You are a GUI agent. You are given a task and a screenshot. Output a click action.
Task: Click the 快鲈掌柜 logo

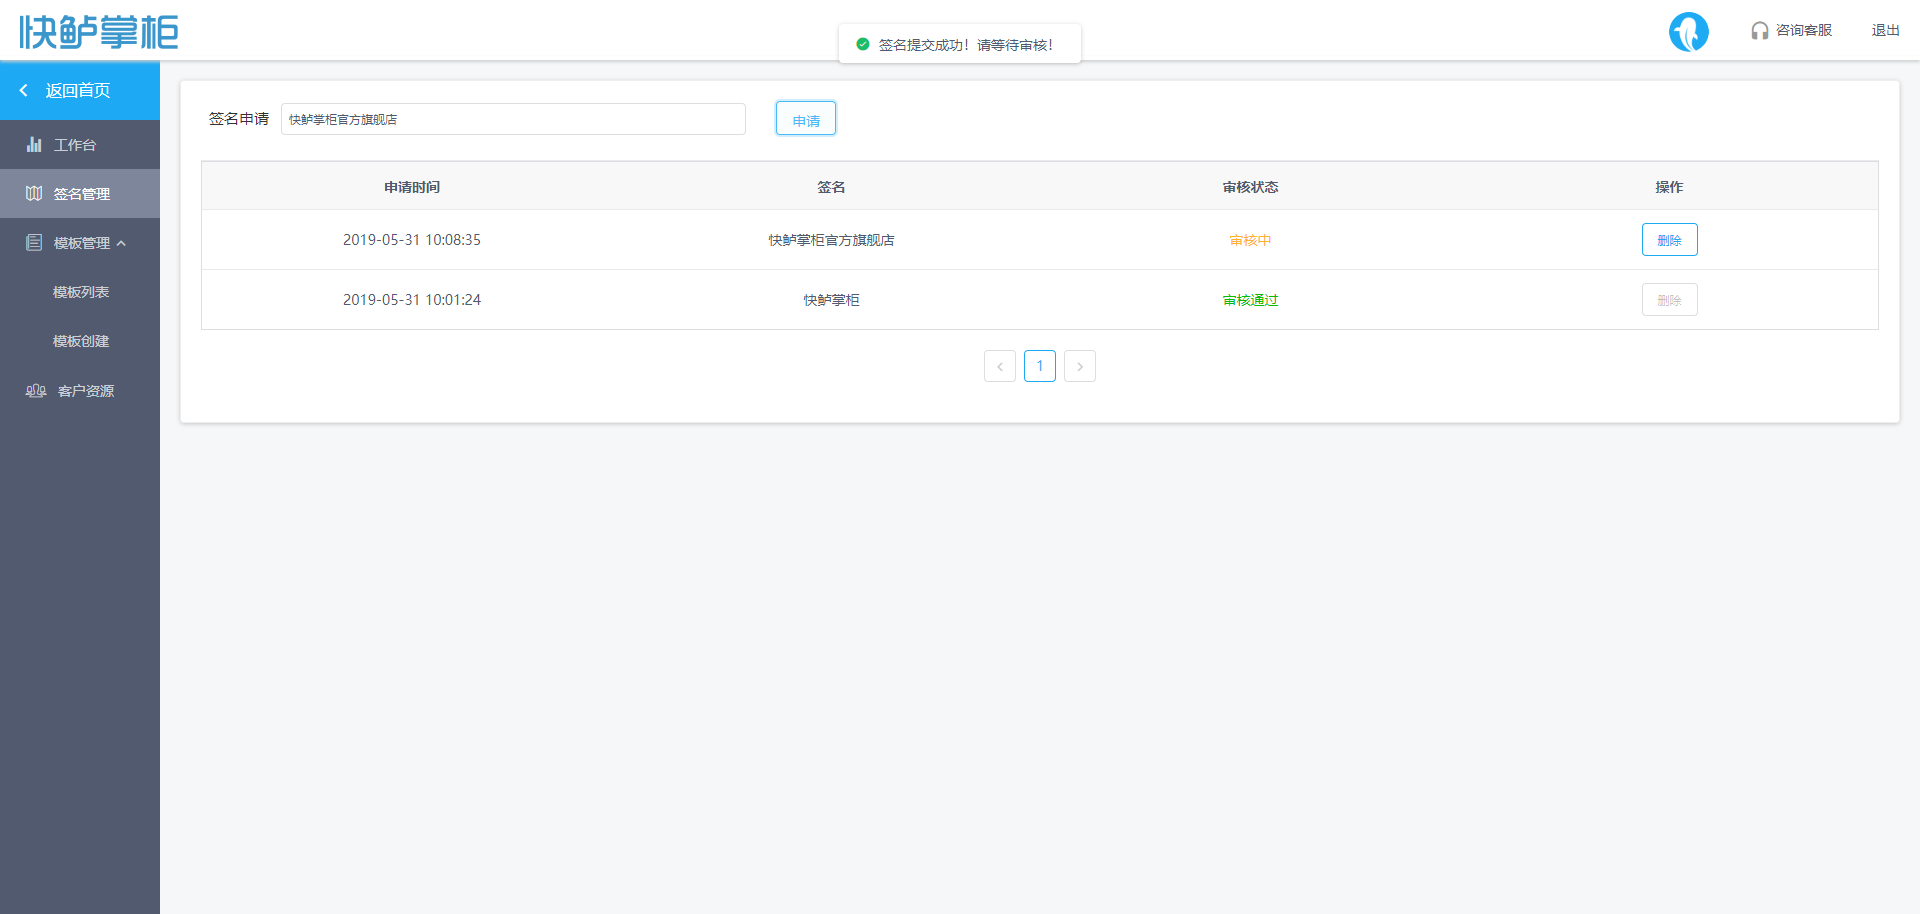[98, 32]
